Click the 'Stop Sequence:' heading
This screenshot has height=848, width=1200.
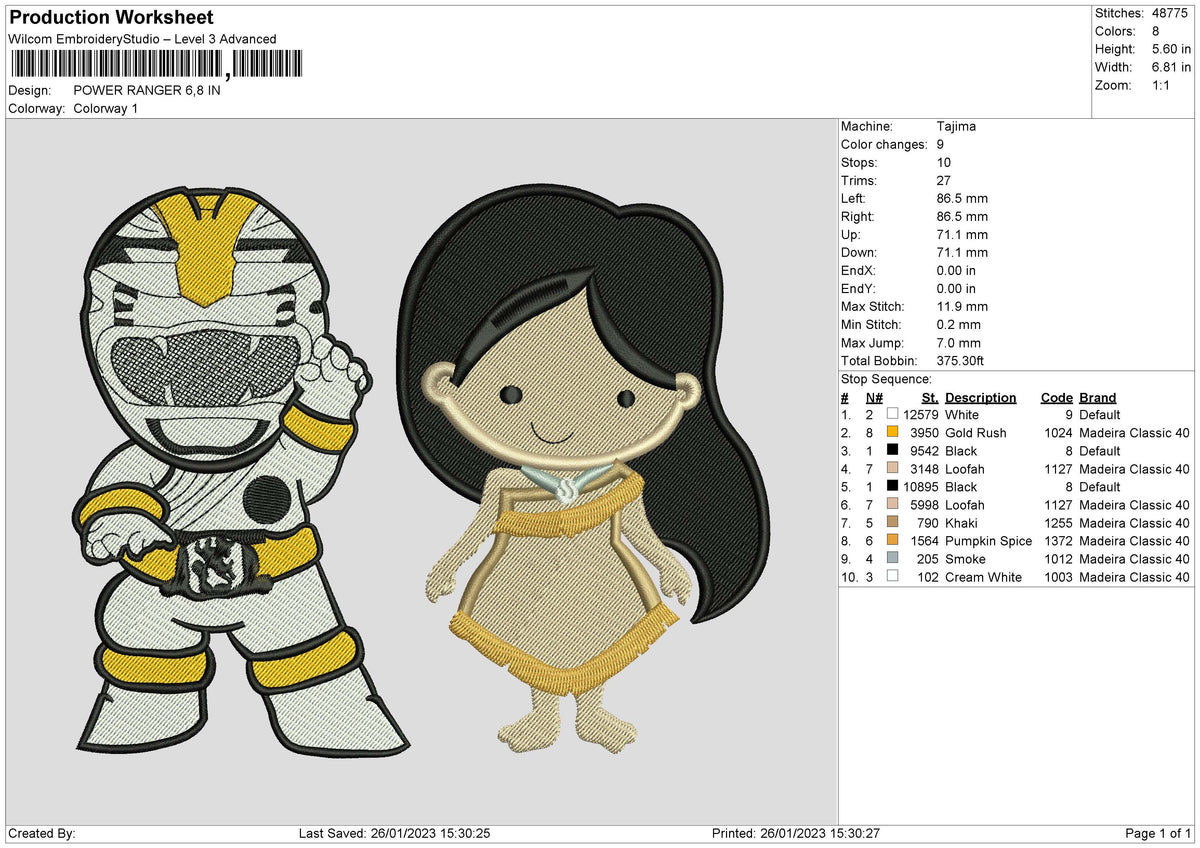coord(886,379)
